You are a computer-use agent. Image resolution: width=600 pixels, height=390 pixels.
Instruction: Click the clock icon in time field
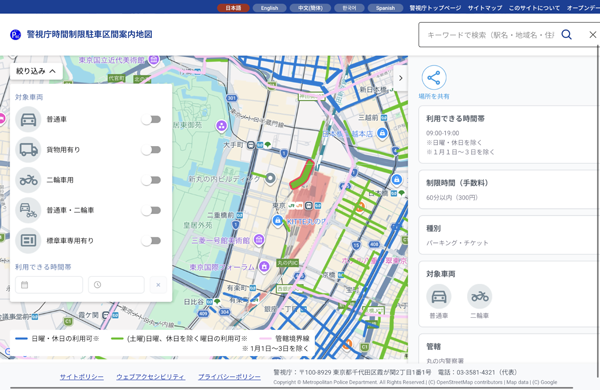tap(98, 285)
